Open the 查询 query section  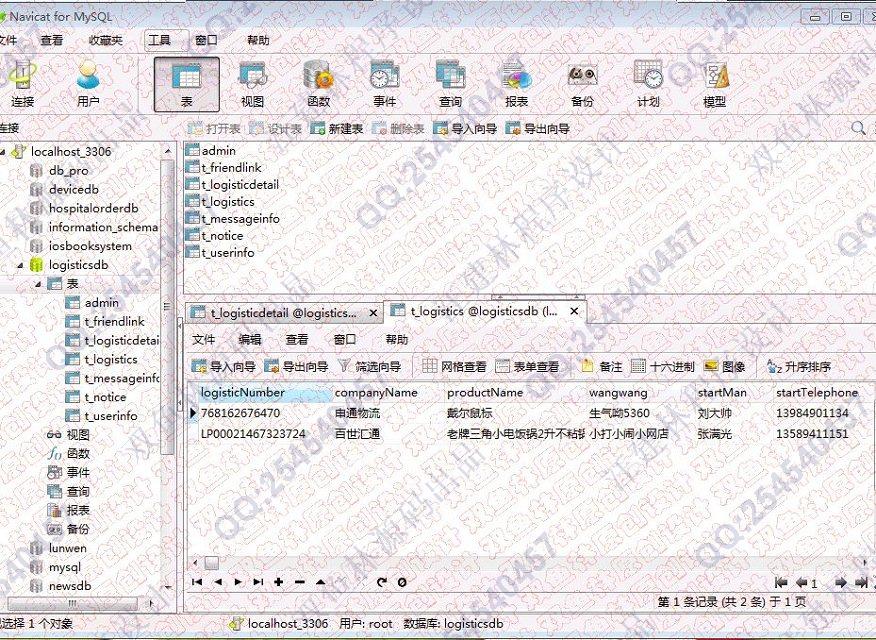pos(450,84)
